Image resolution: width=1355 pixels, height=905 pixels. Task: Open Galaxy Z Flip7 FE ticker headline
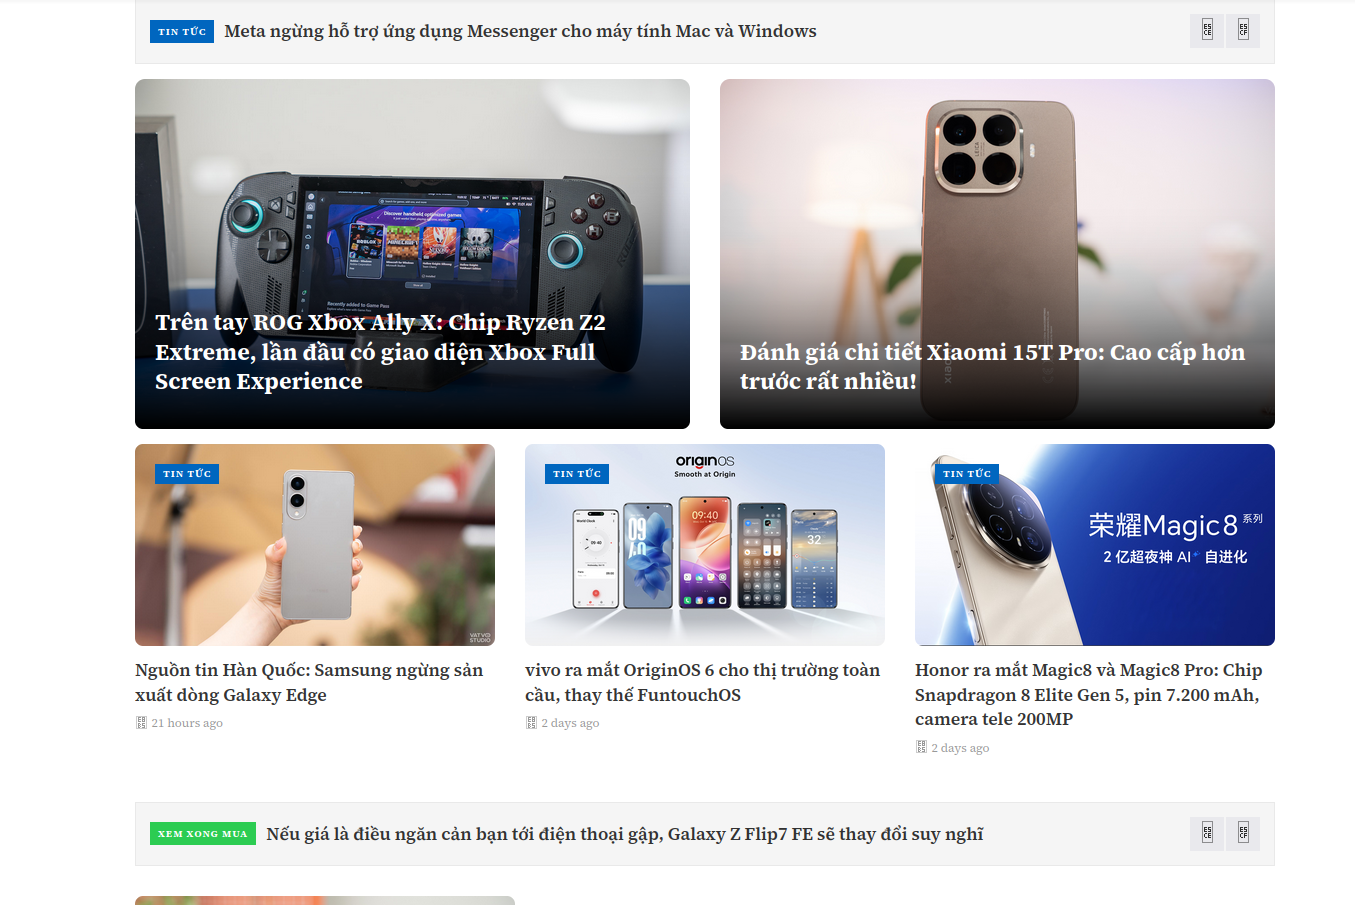(x=625, y=834)
